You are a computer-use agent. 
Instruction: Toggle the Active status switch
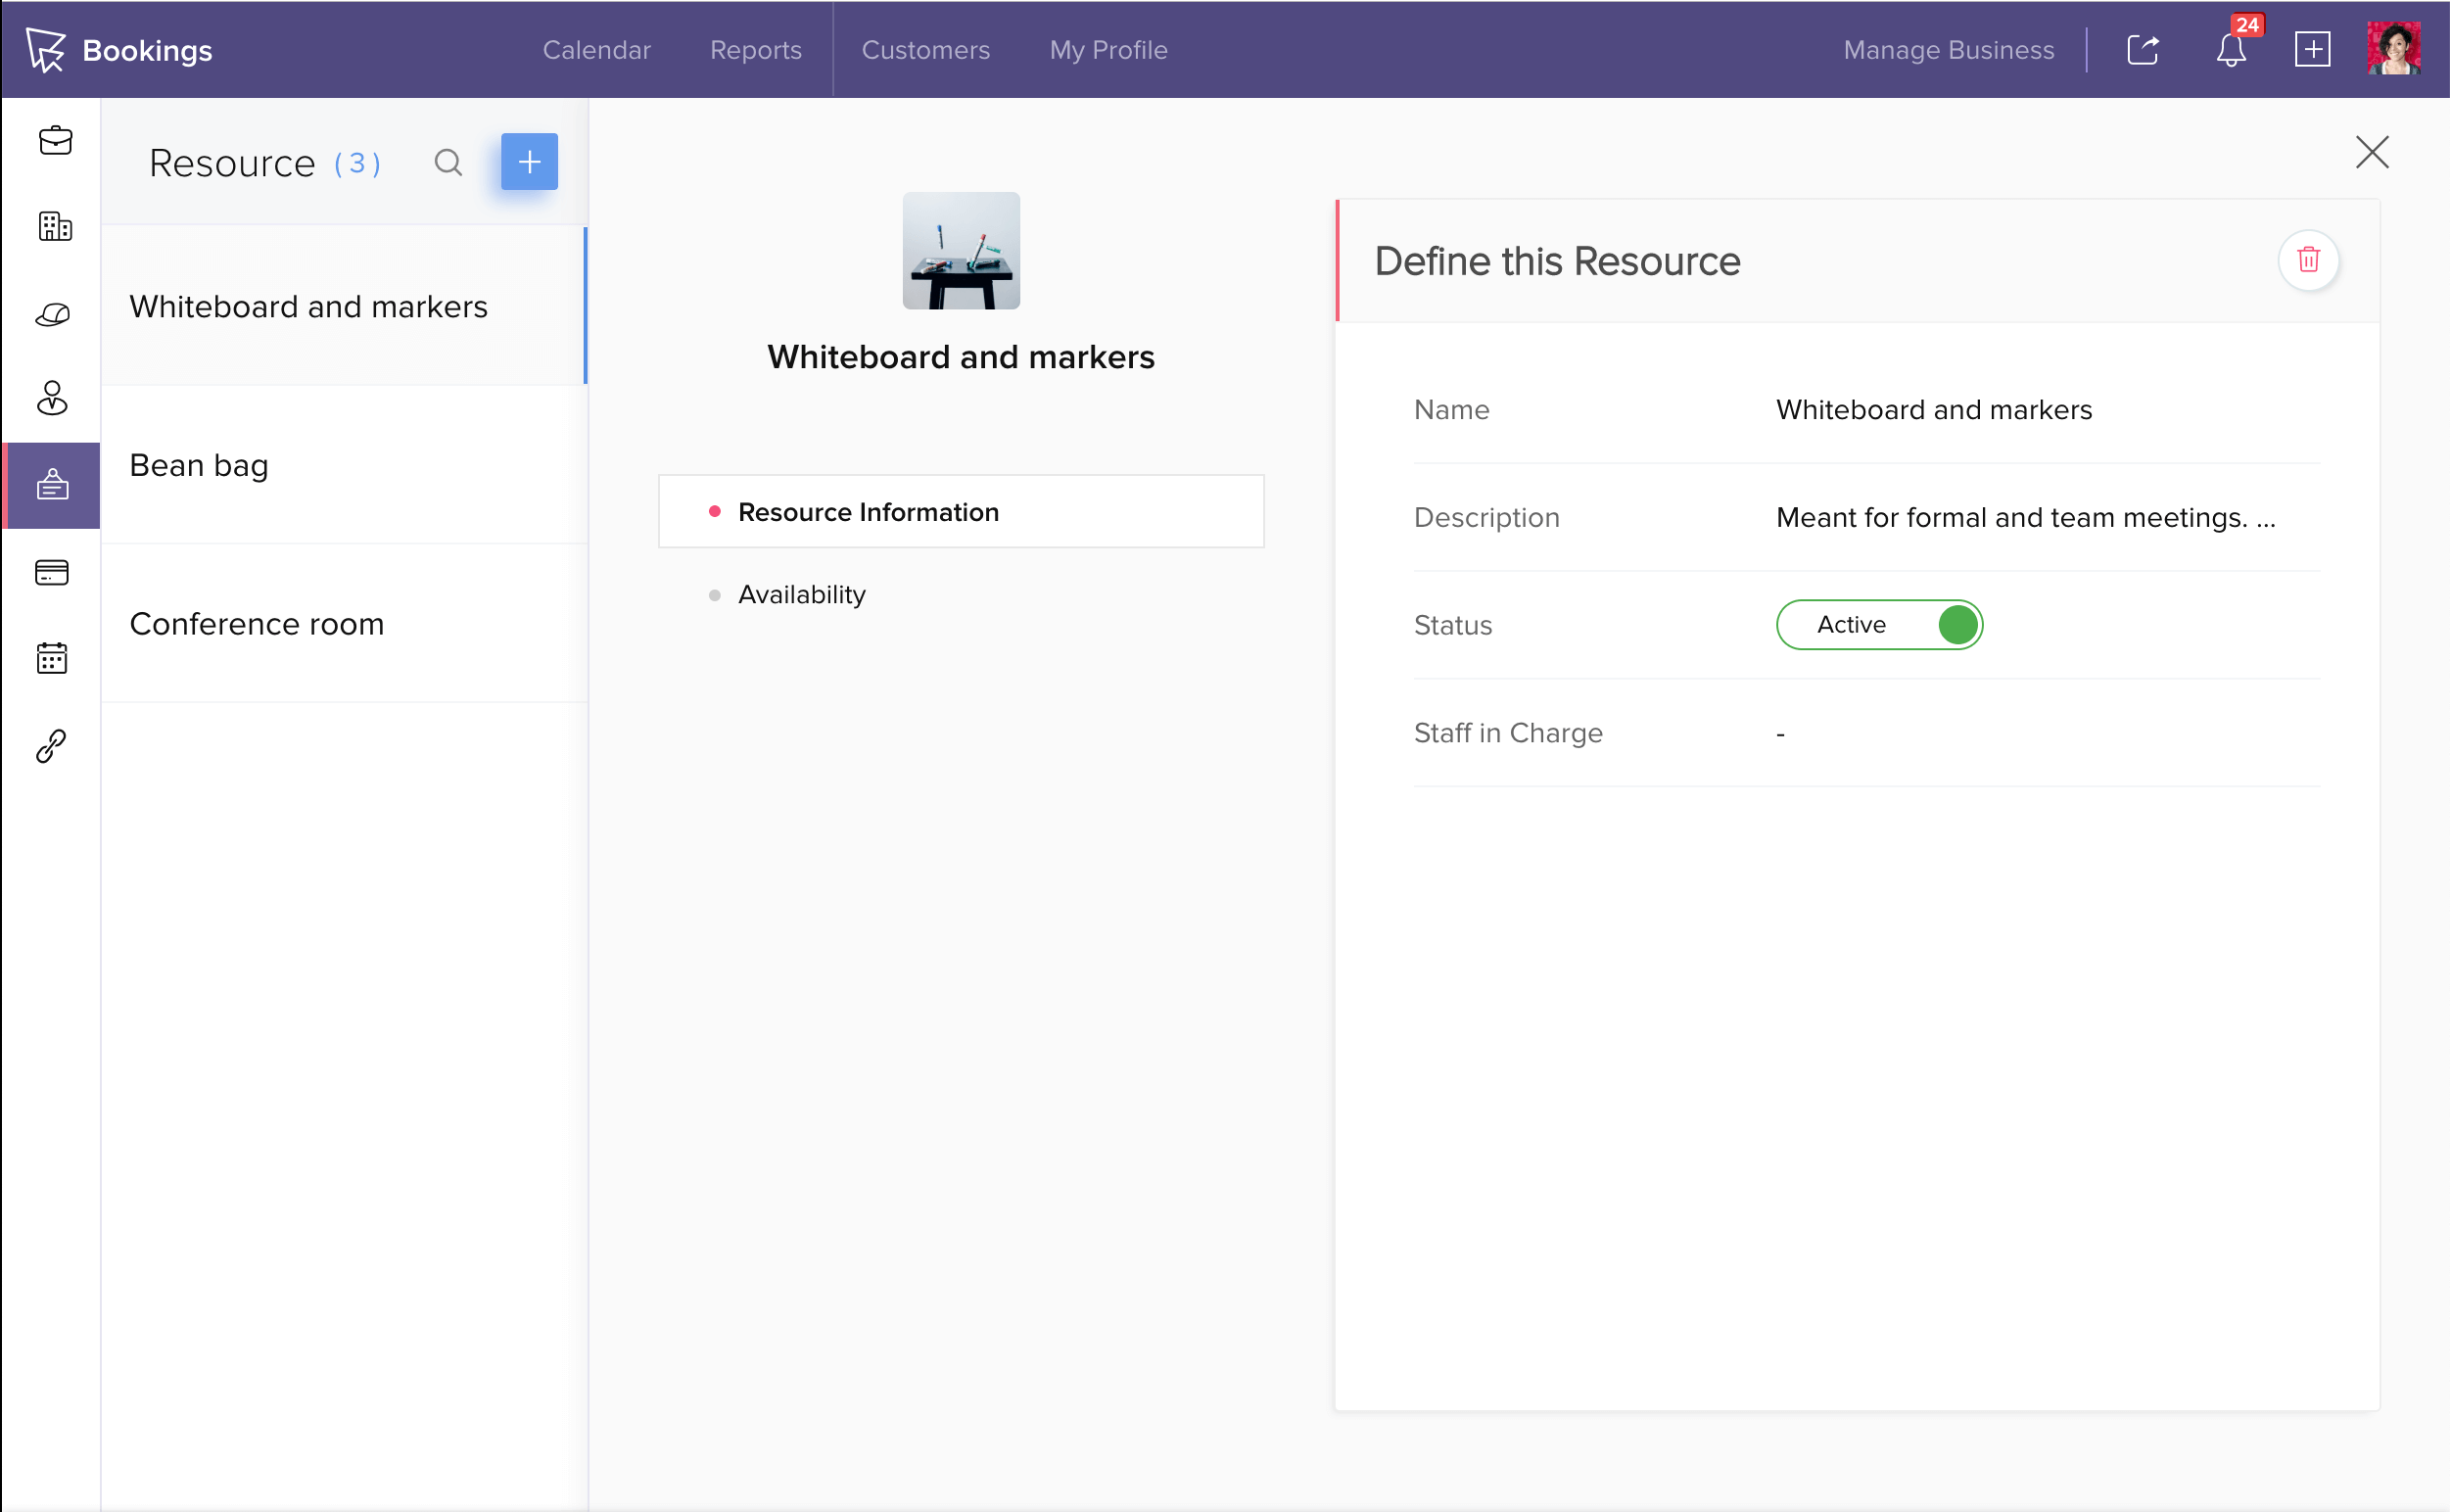click(1879, 625)
